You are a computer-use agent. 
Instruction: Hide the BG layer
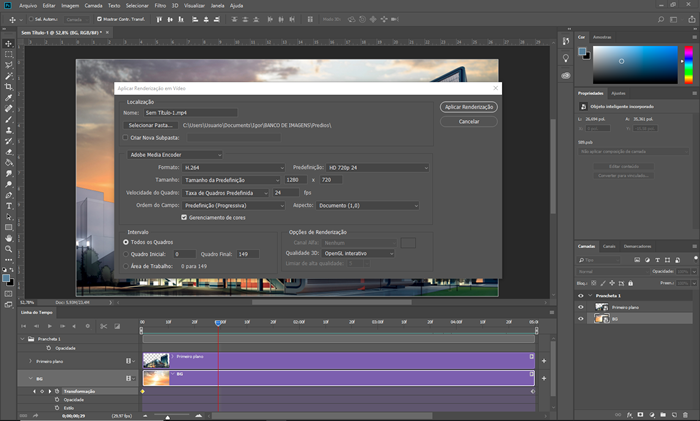[580, 319]
